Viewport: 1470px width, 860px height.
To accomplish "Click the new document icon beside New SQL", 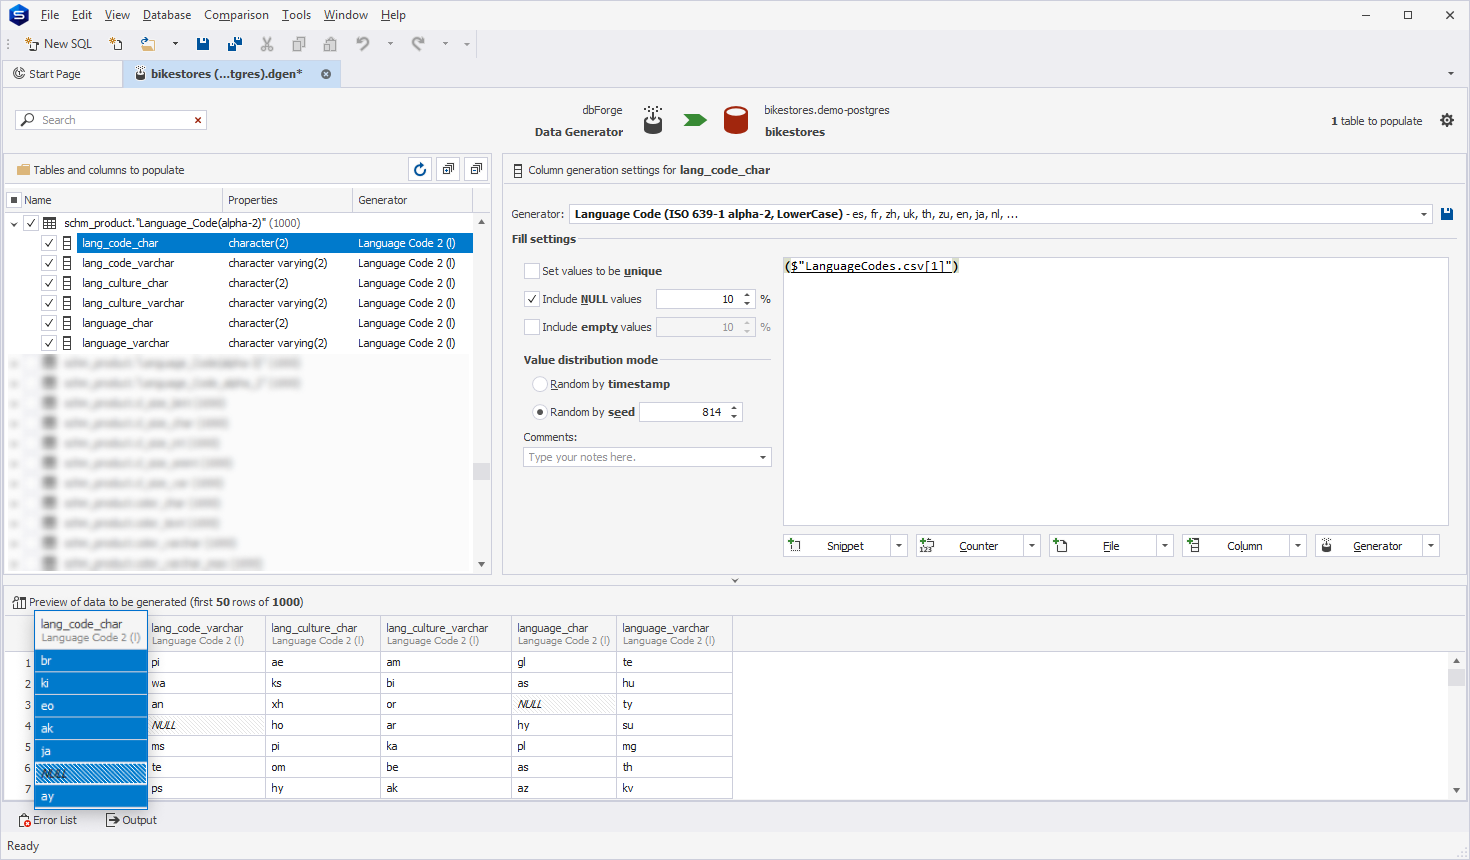I will click(x=116, y=44).
